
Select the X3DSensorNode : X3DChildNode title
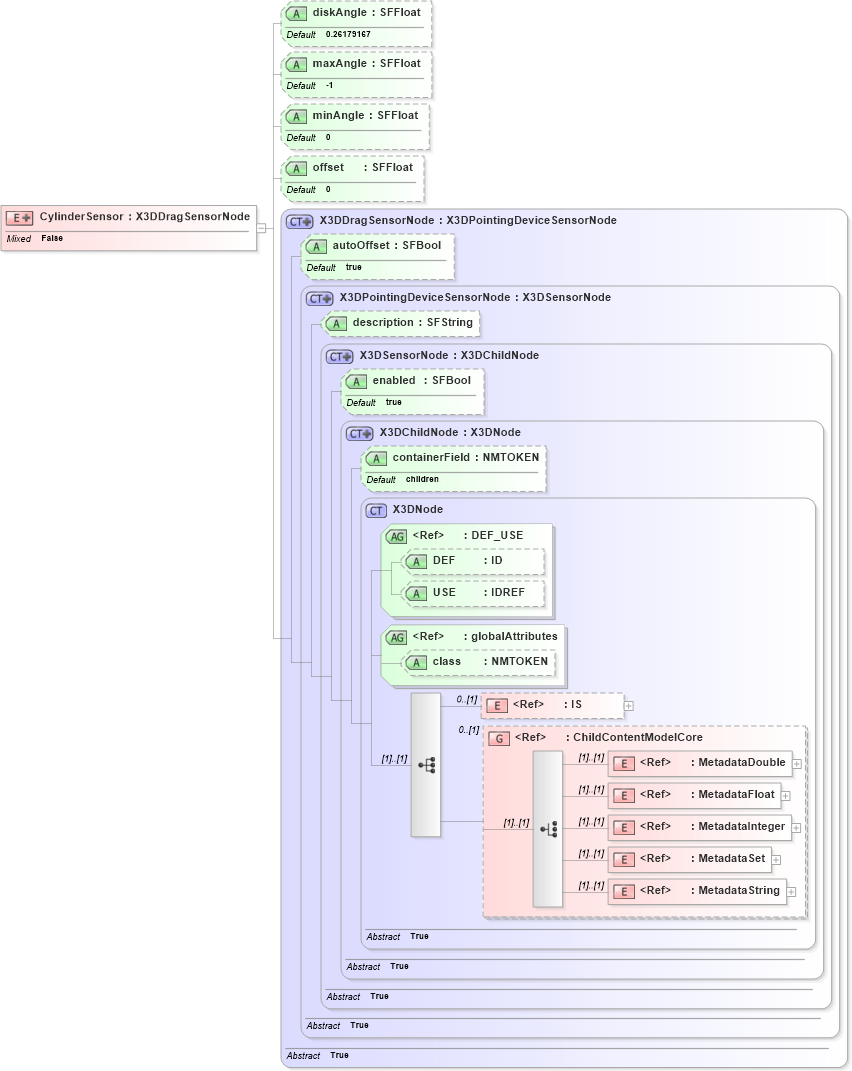(x=449, y=355)
